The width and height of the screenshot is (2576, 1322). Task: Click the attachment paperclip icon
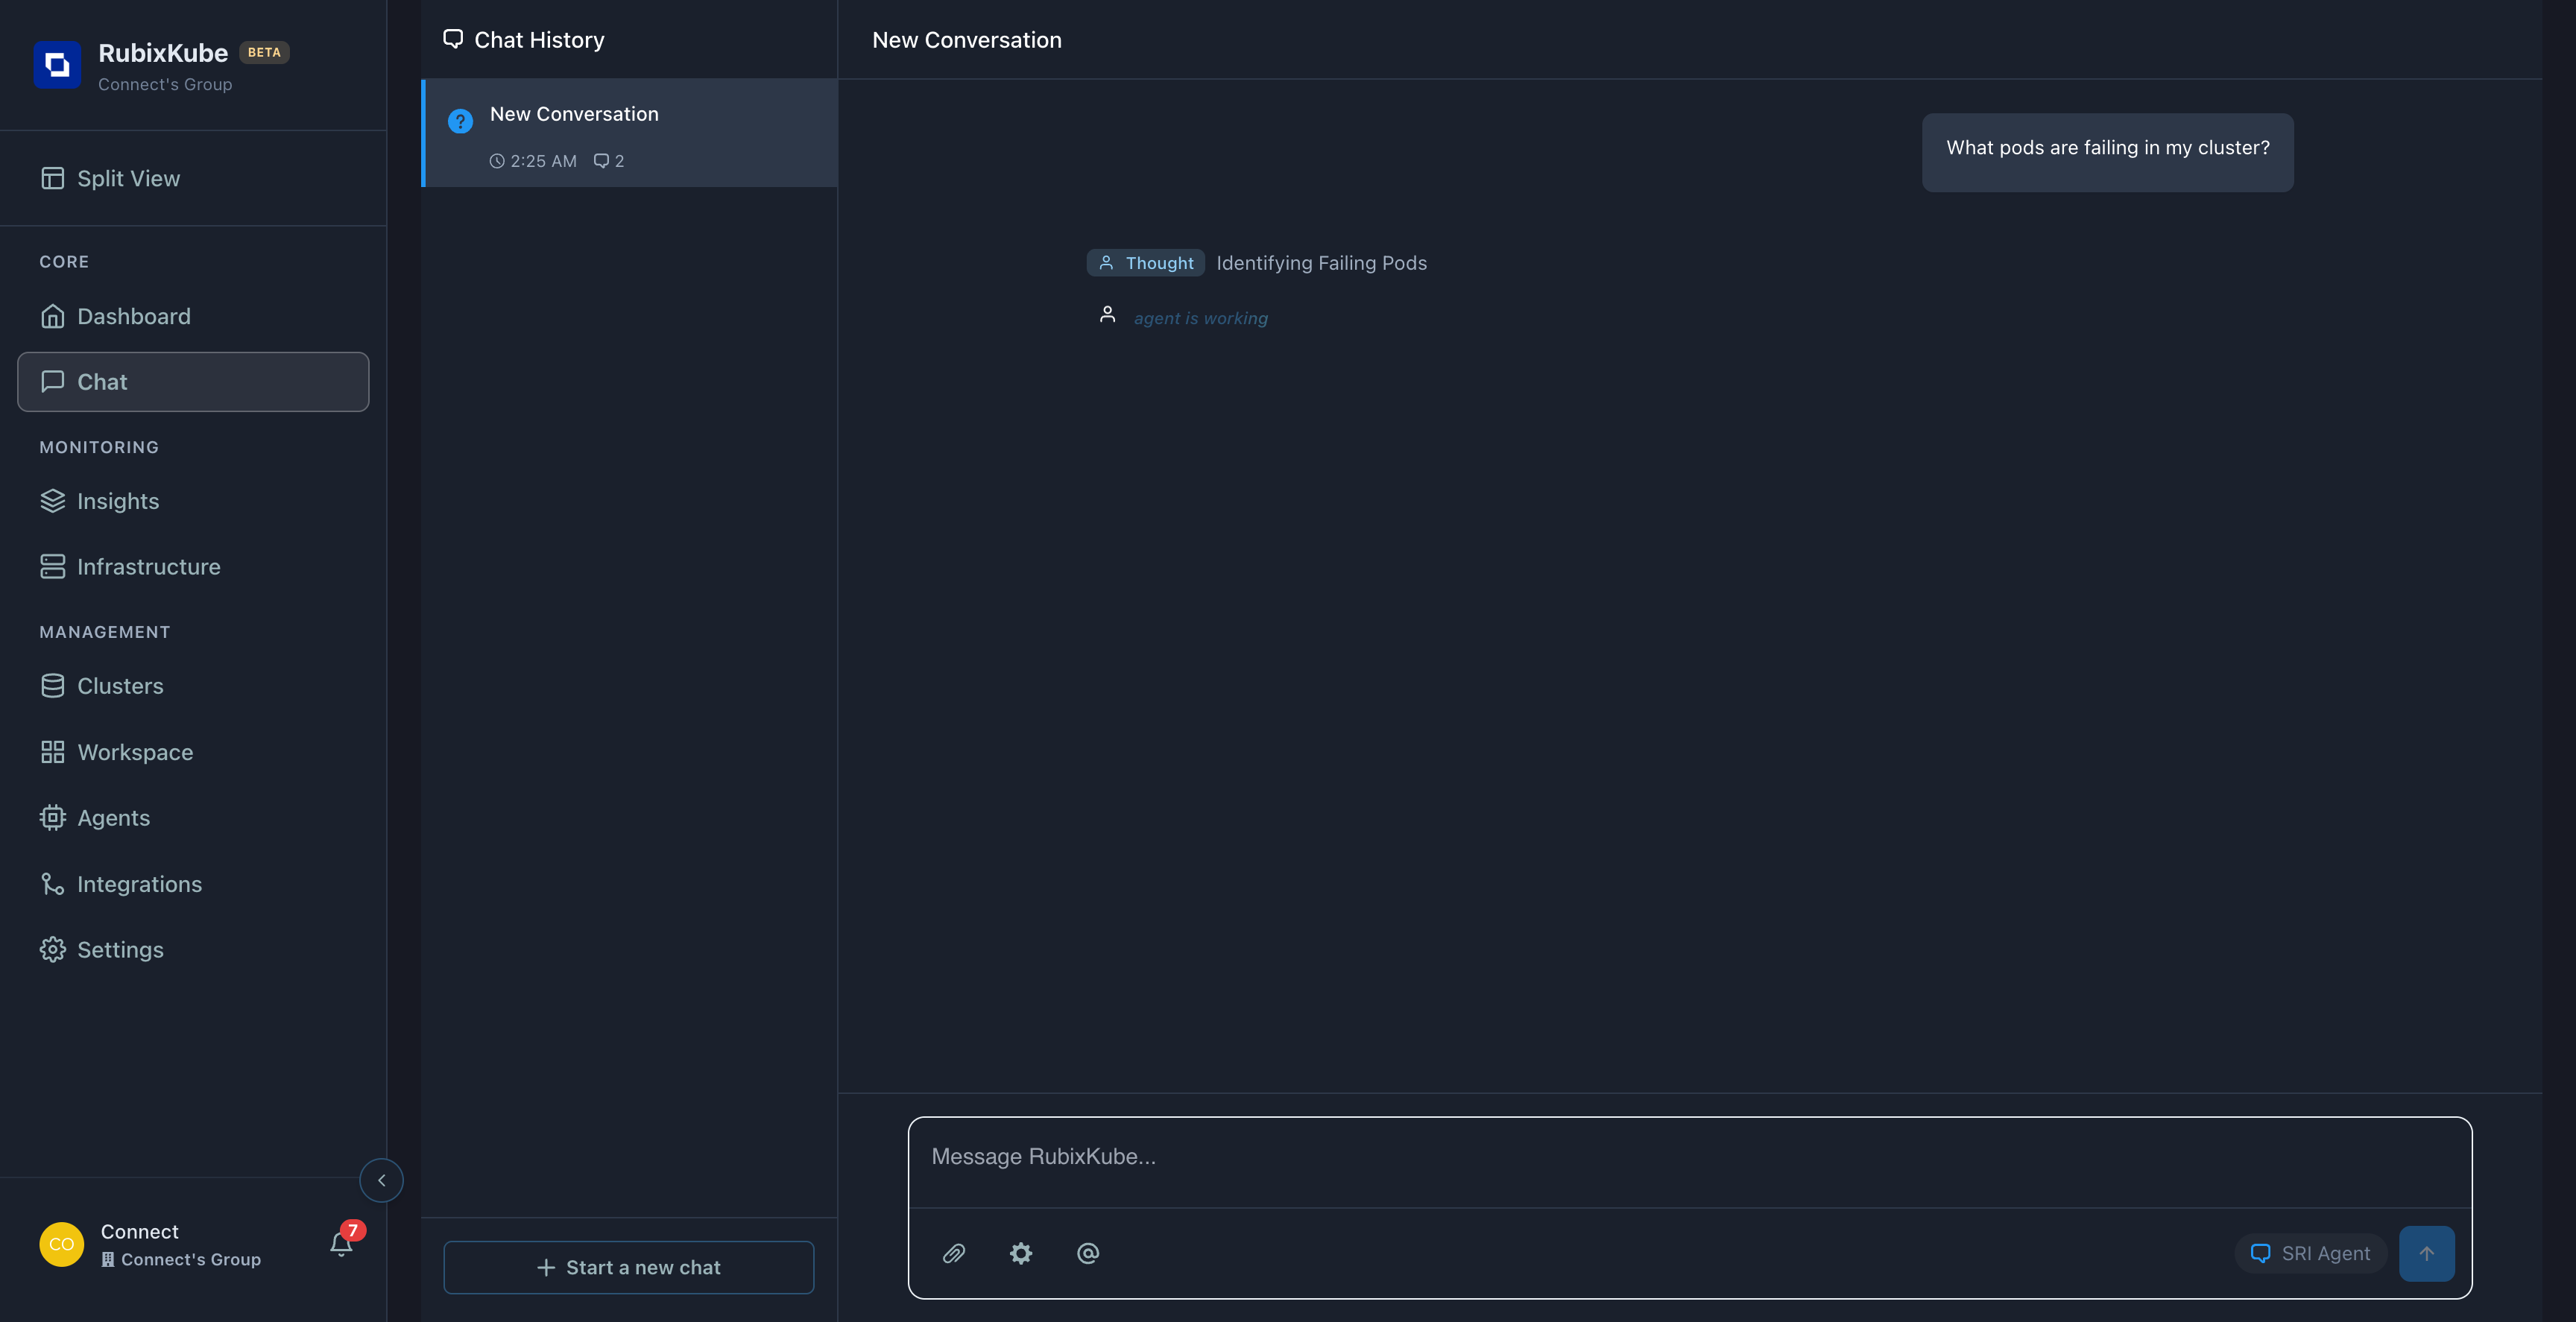pos(953,1253)
